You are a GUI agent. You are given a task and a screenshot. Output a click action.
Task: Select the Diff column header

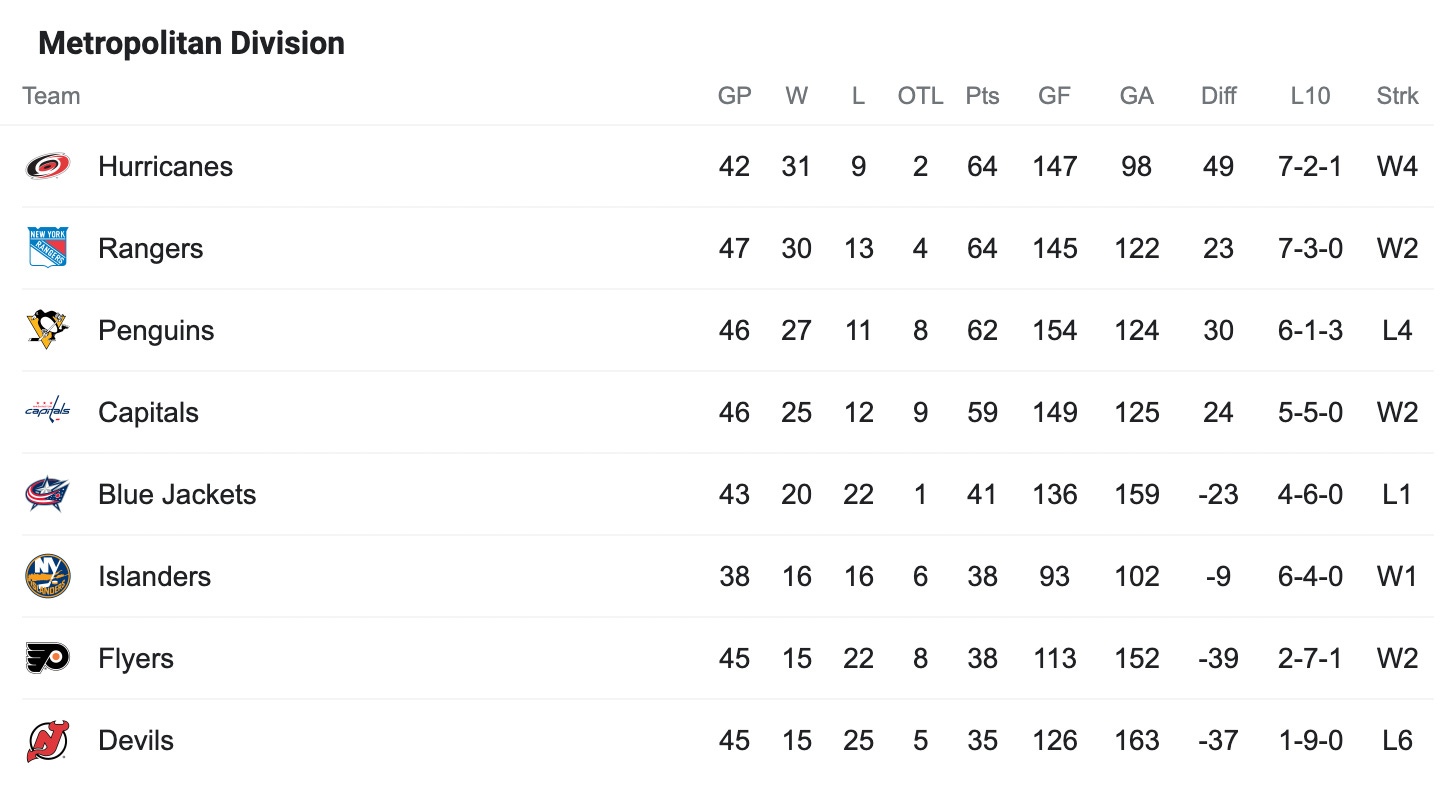click(1218, 96)
